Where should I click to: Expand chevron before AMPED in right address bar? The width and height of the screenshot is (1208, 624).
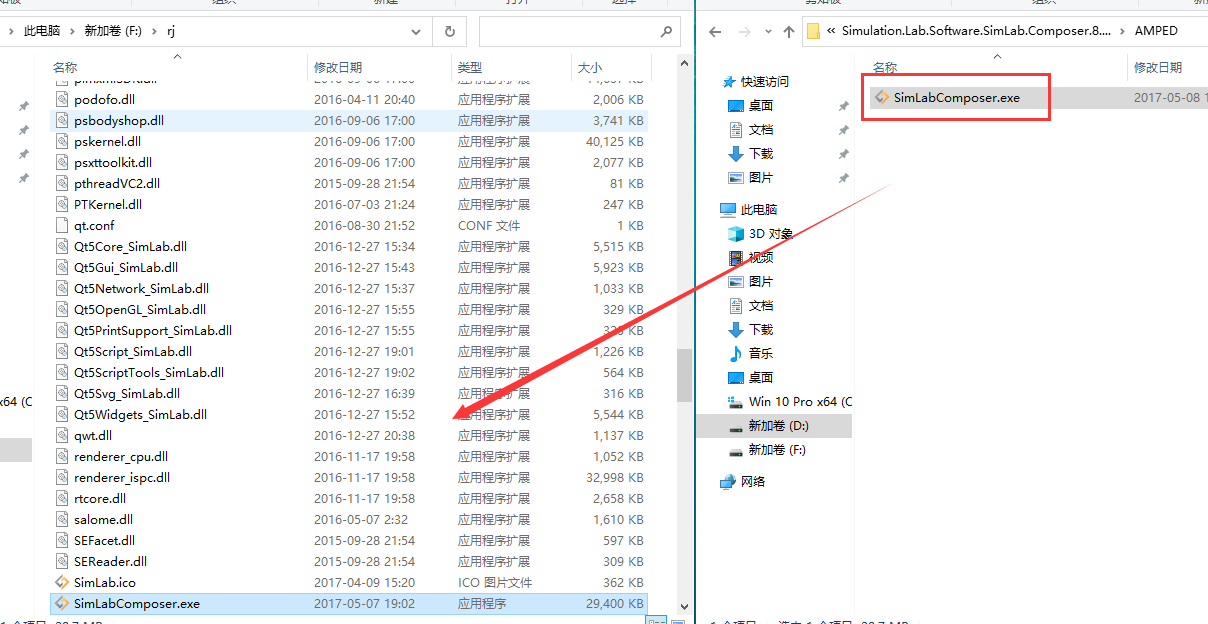point(1122,31)
